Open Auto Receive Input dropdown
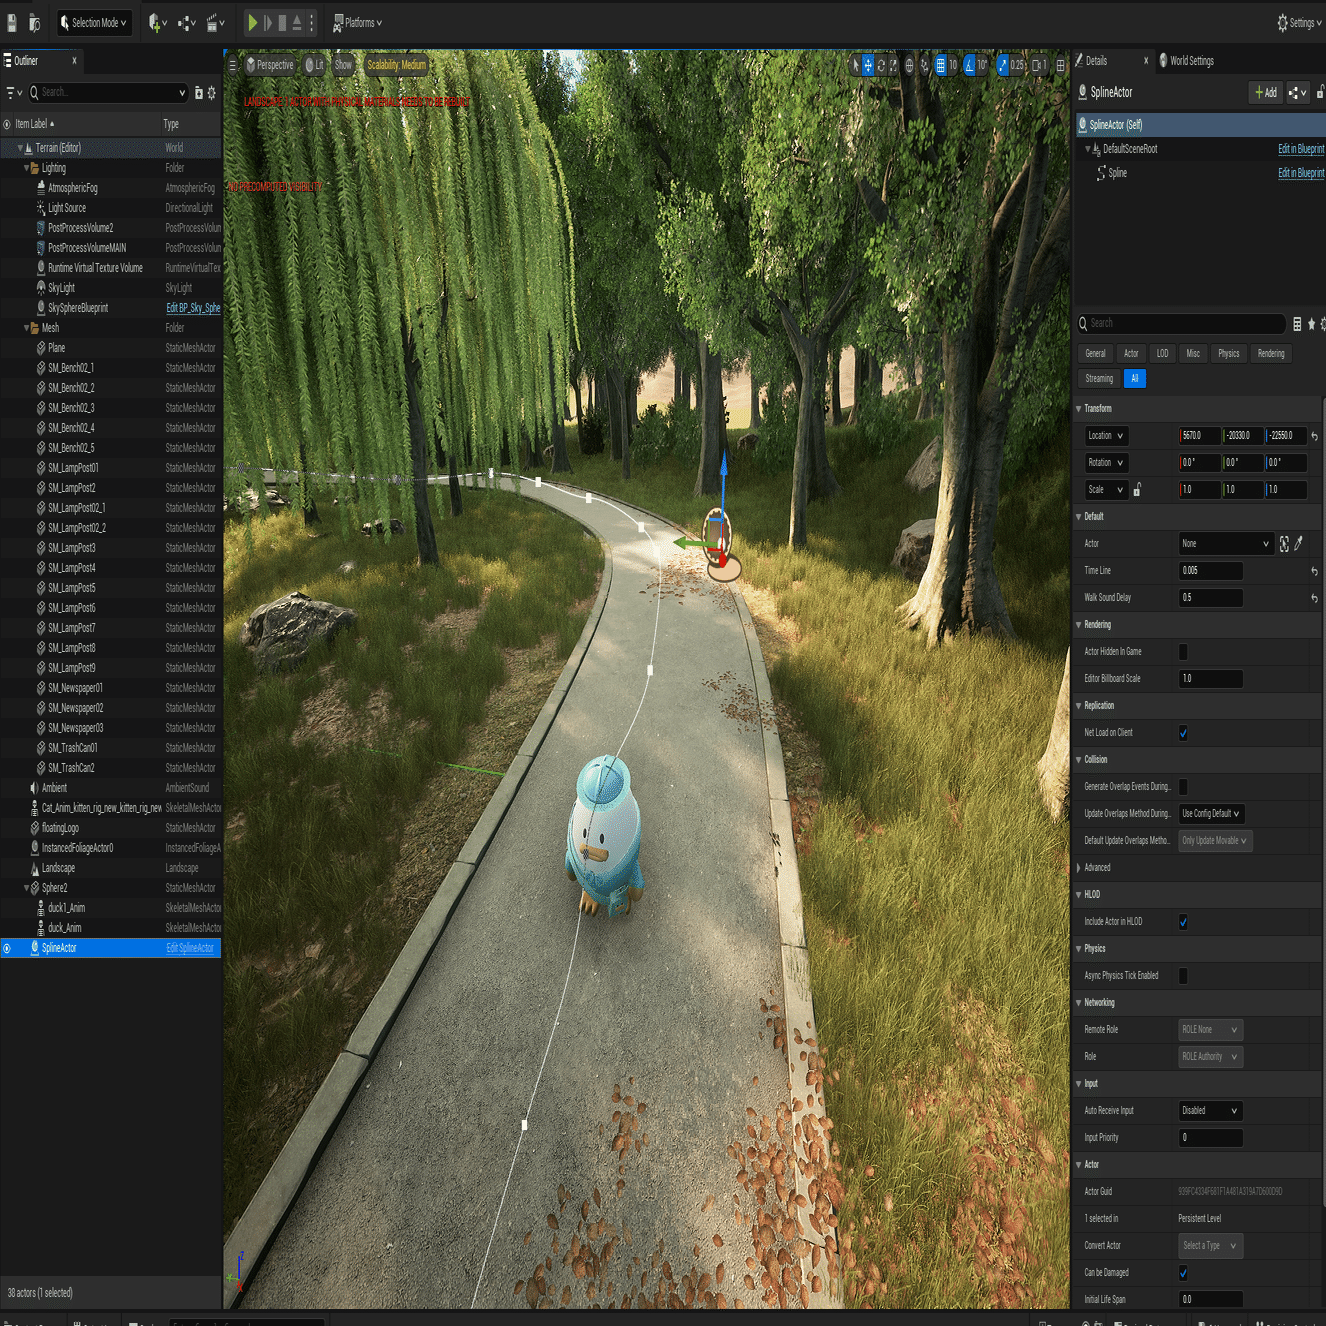This screenshot has height=1326, width=1326. point(1211,1111)
